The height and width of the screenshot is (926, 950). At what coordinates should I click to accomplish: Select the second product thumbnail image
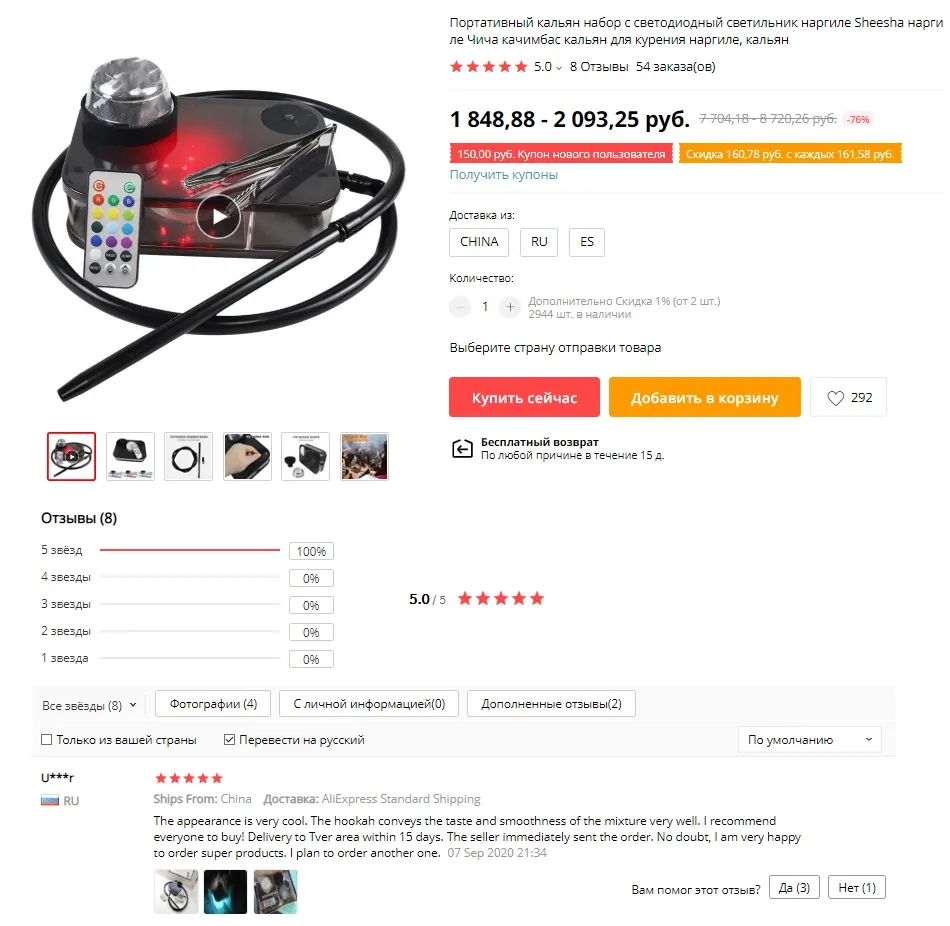click(x=130, y=456)
